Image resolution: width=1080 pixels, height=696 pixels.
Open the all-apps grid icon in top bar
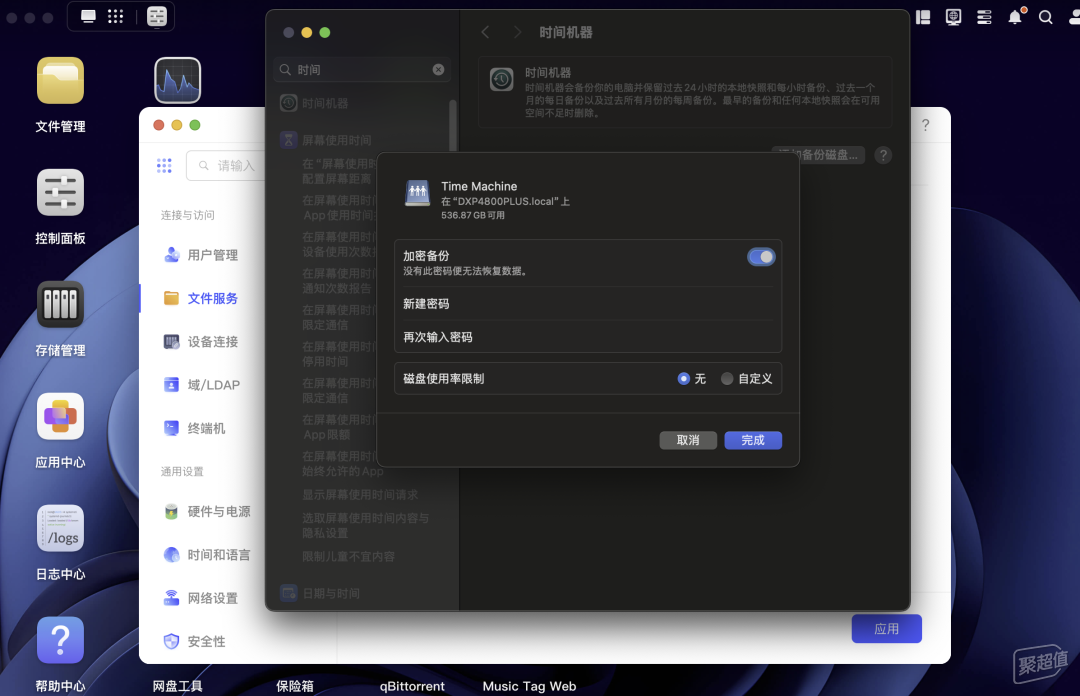point(116,17)
